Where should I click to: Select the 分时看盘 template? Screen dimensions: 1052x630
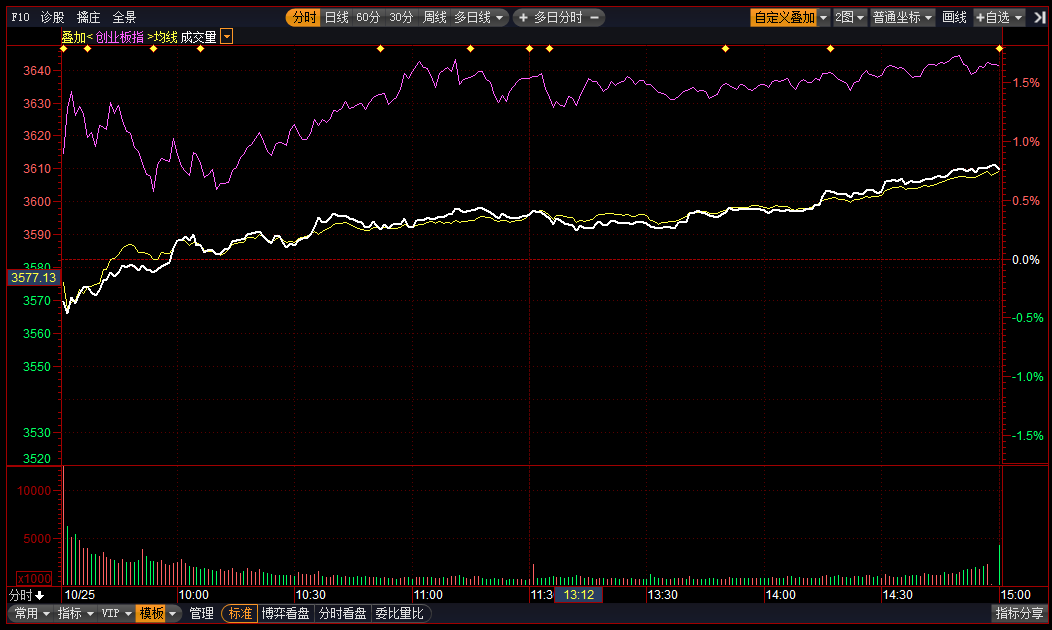(x=342, y=613)
